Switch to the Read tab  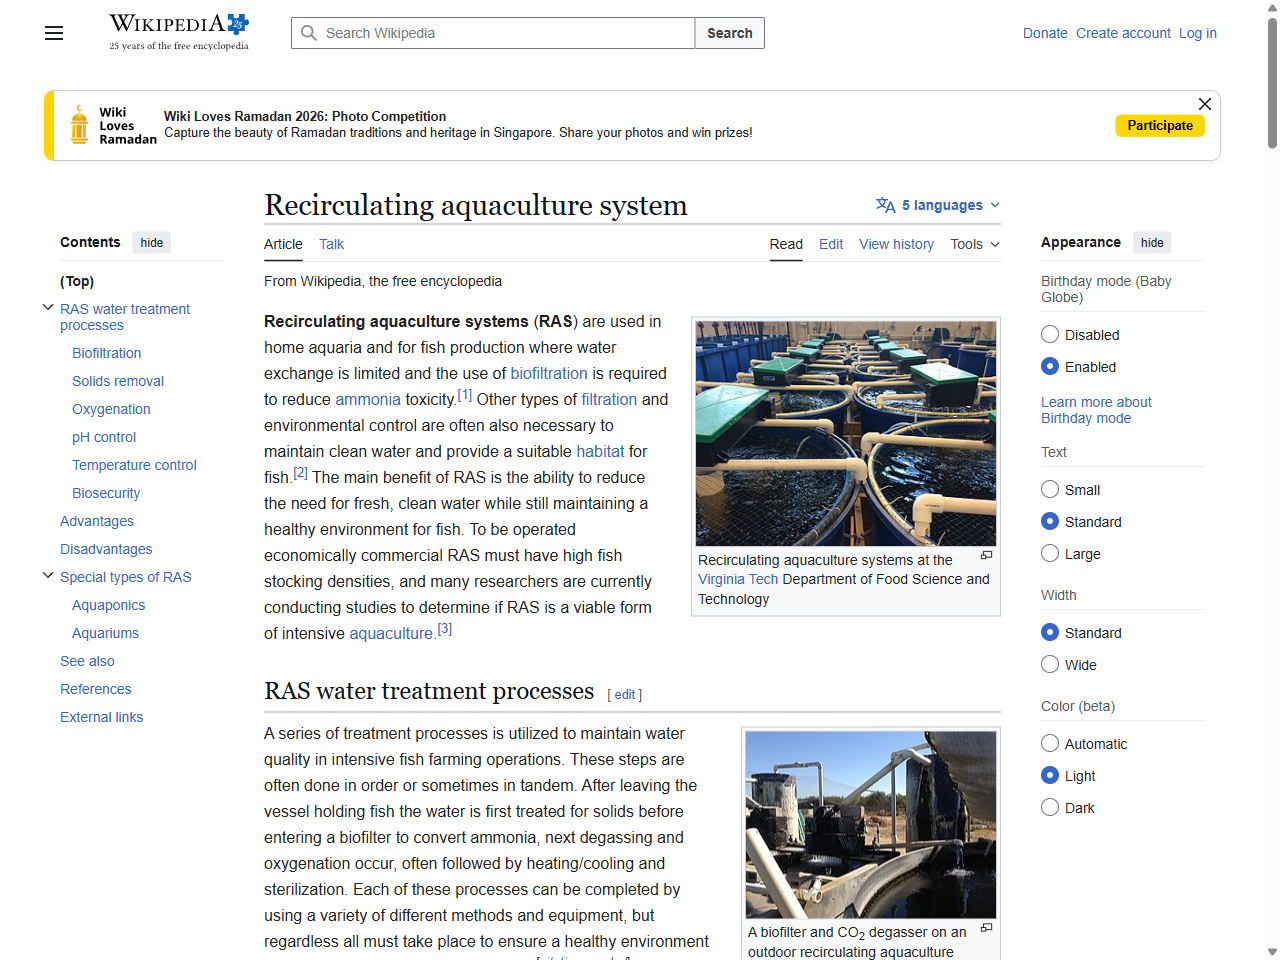tap(786, 244)
